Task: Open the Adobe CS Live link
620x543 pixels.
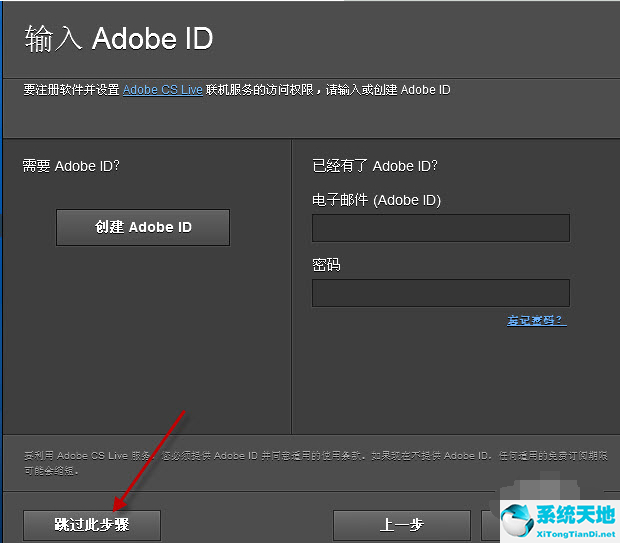Action: point(163,90)
